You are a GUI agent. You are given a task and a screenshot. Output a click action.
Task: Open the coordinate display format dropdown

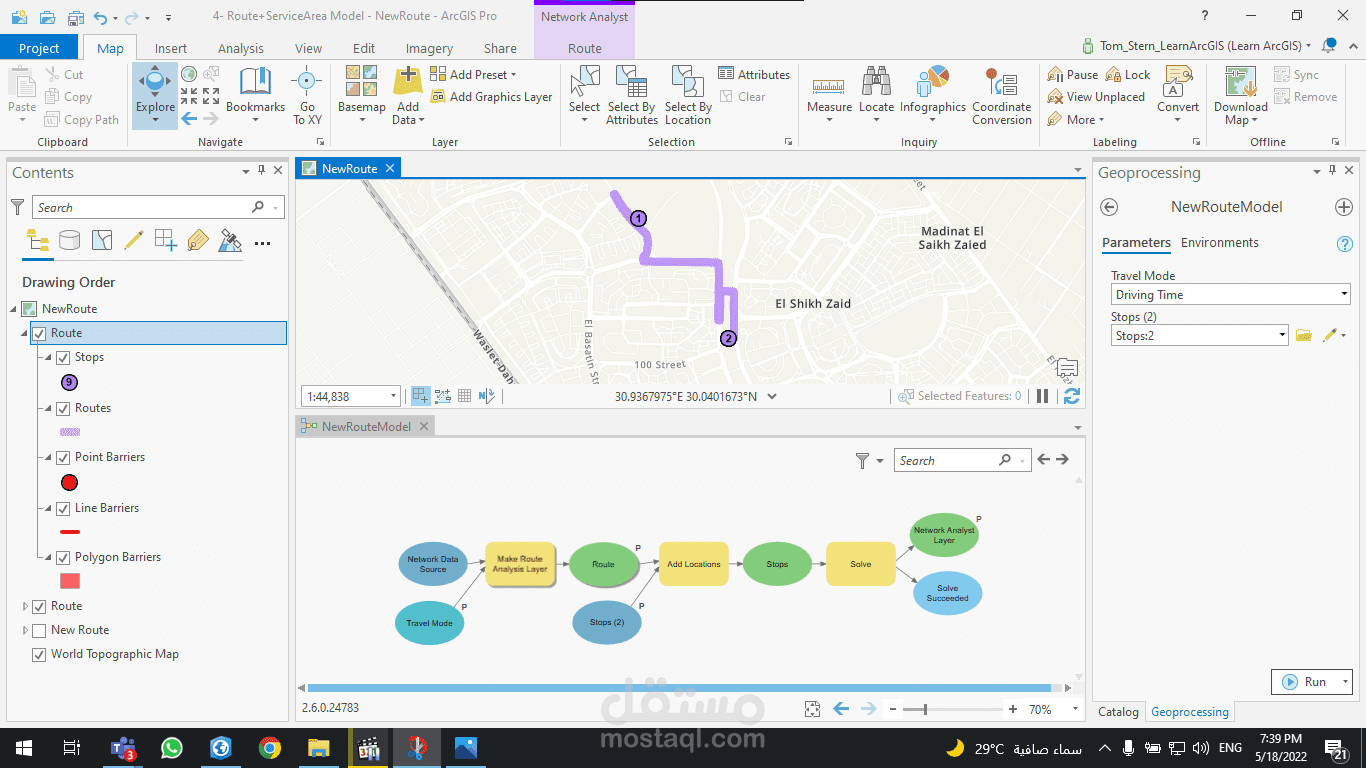772,396
